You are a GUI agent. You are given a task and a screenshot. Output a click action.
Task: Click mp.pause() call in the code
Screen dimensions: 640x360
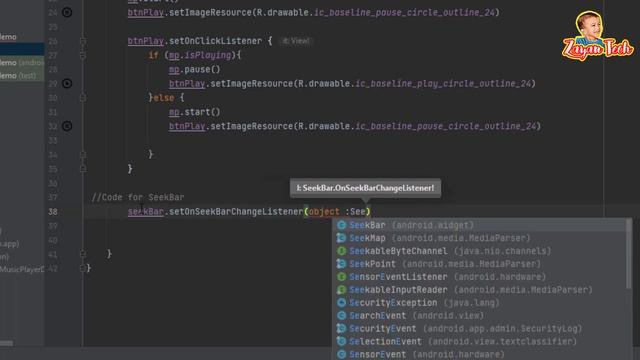coord(195,69)
